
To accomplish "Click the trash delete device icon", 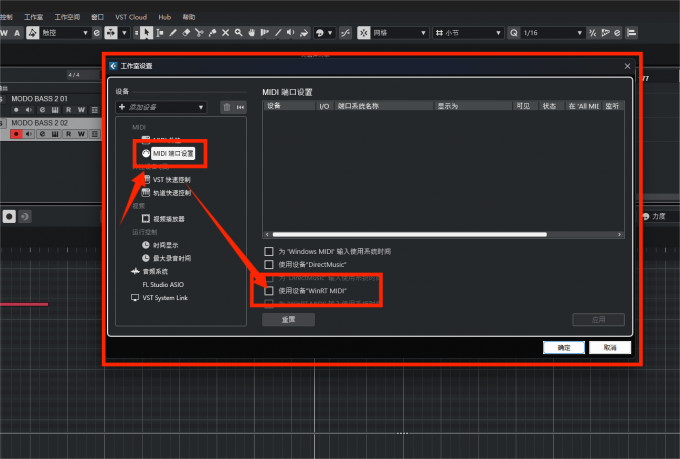I will point(227,107).
